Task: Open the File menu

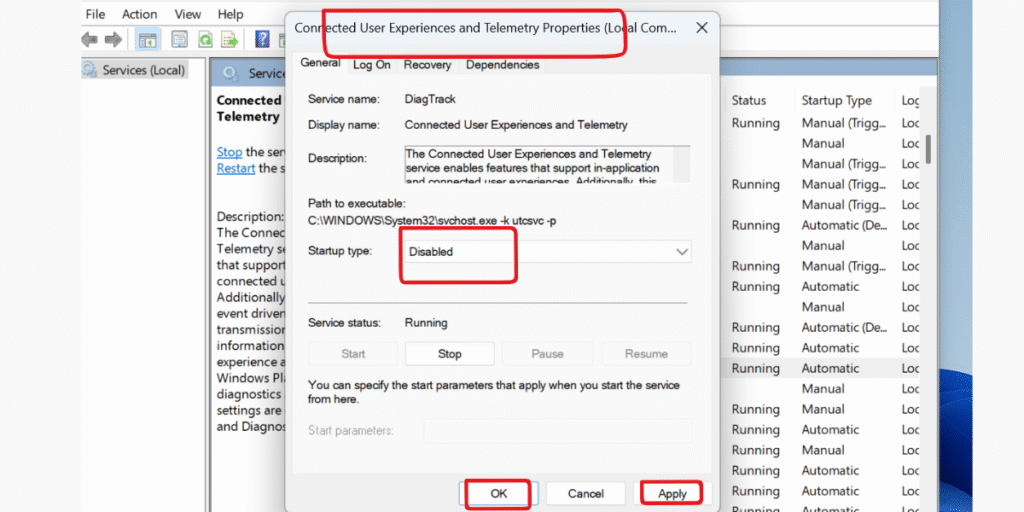Action: tap(95, 14)
